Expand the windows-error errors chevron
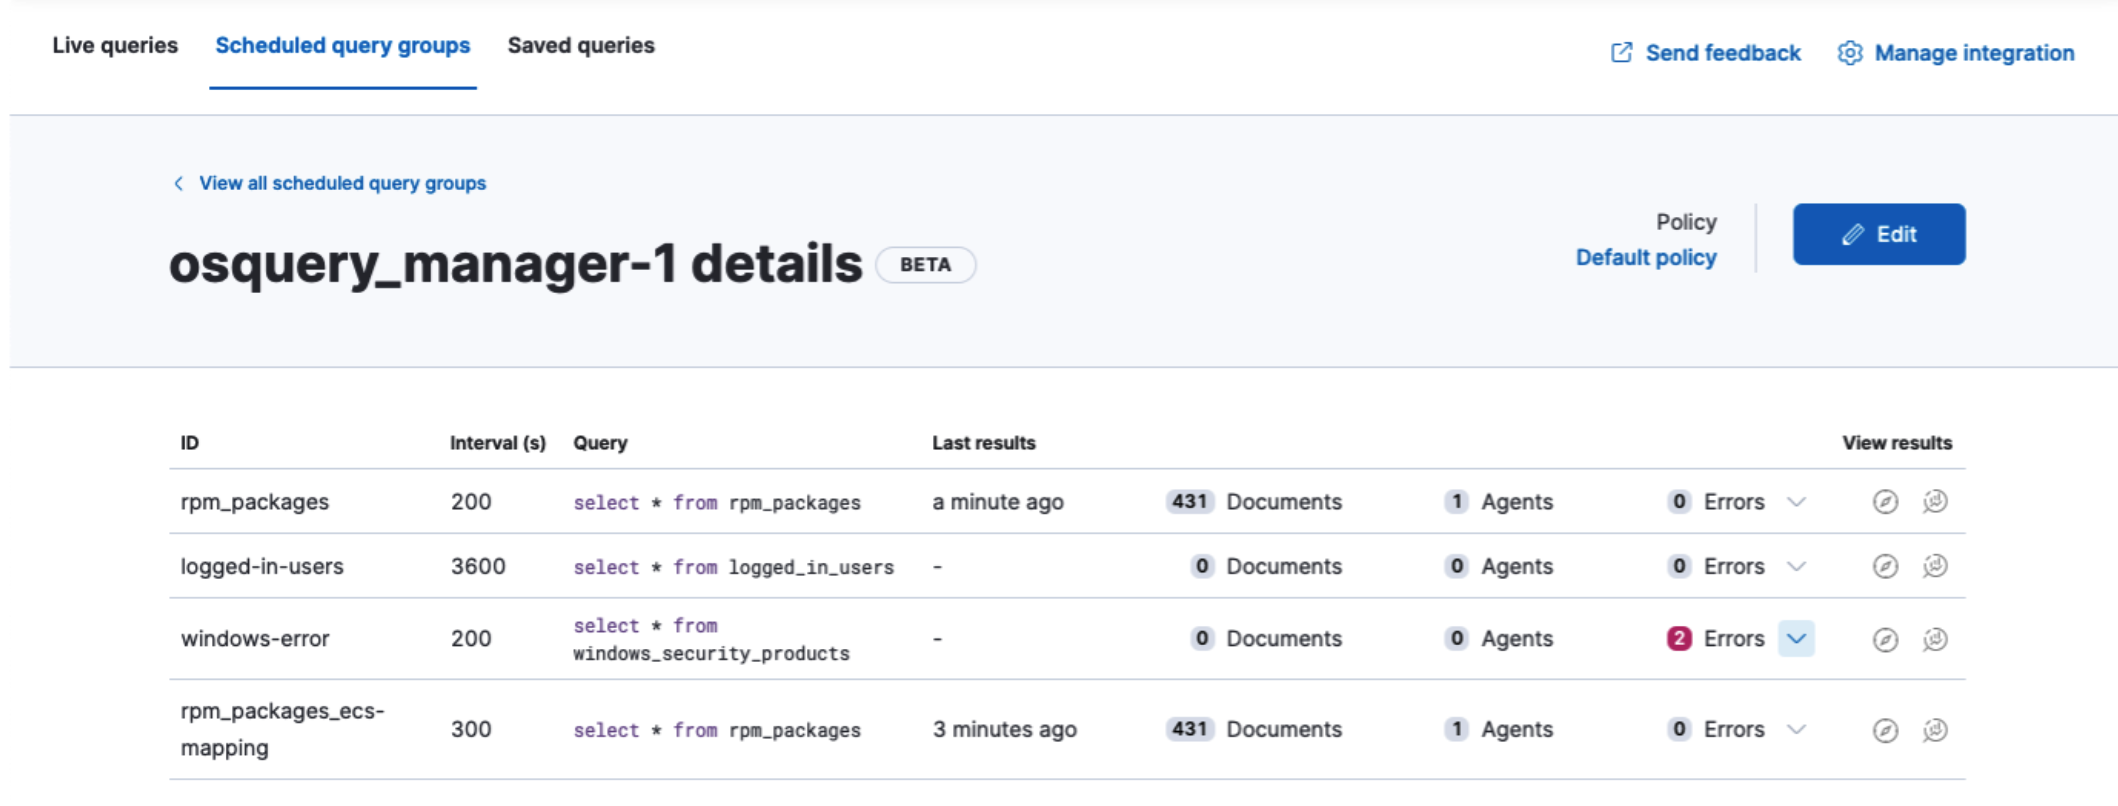The image size is (2118, 806). coord(1796,639)
